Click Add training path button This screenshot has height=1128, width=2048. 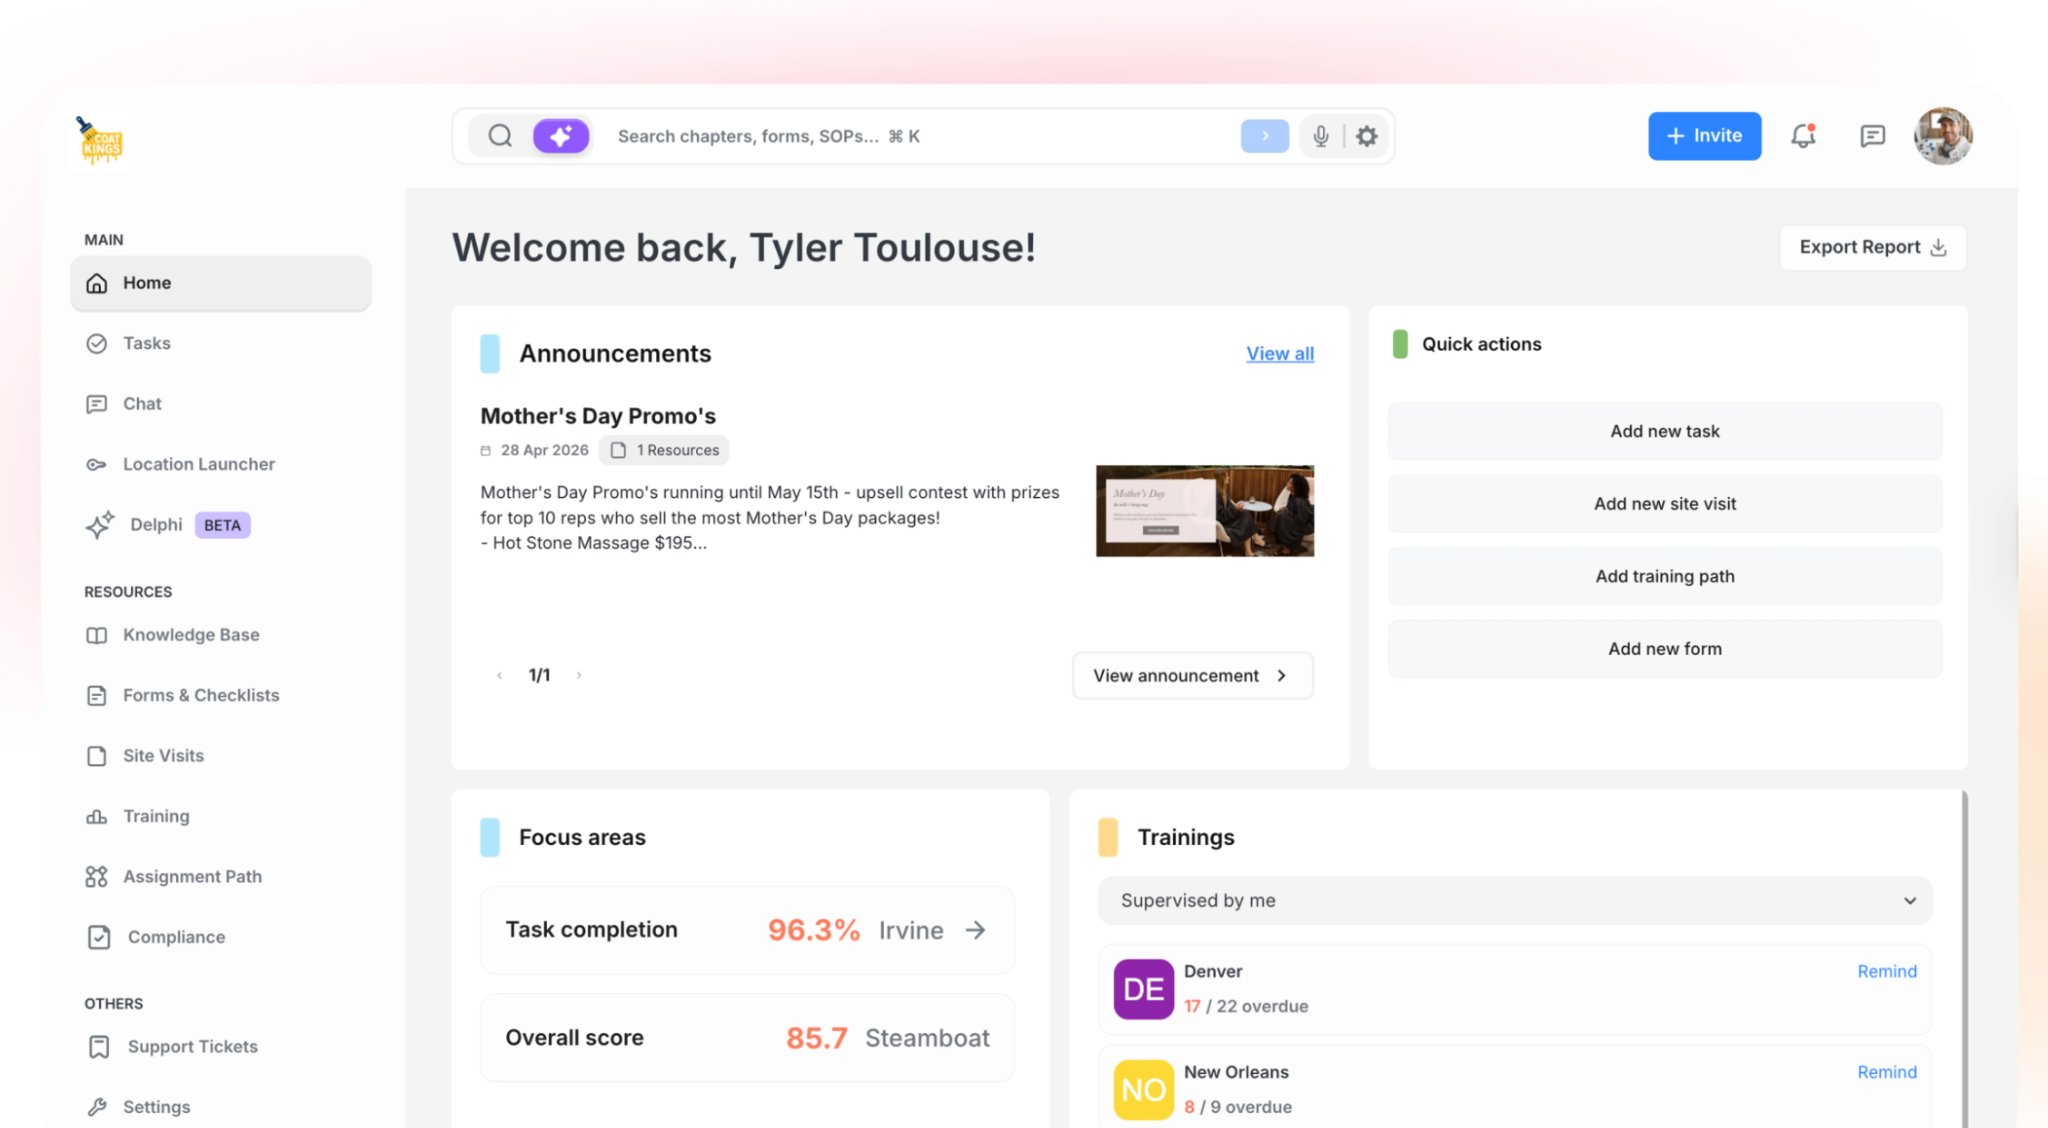1665,576
